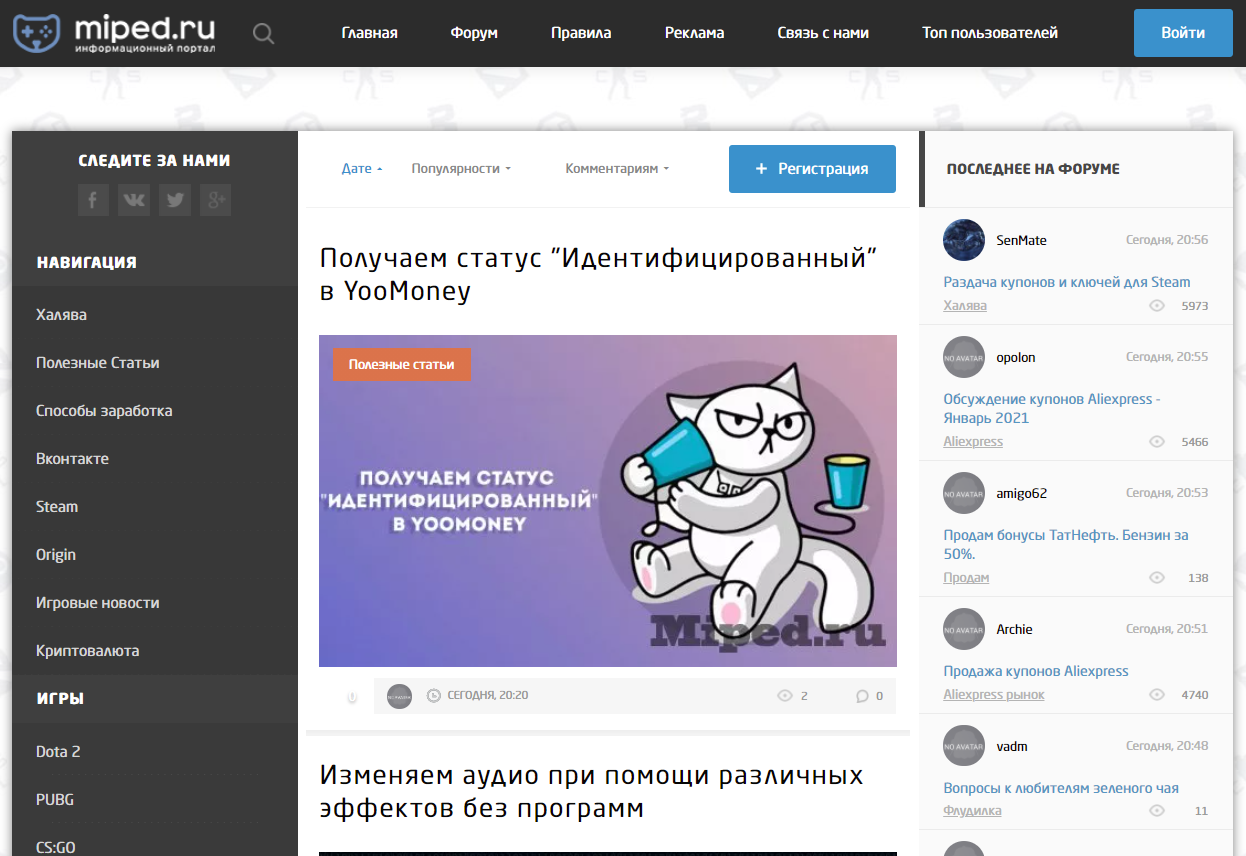Image resolution: width=1246 pixels, height=856 pixels.
Task: Open Archie's avatar
Action: tap(963, 629)
